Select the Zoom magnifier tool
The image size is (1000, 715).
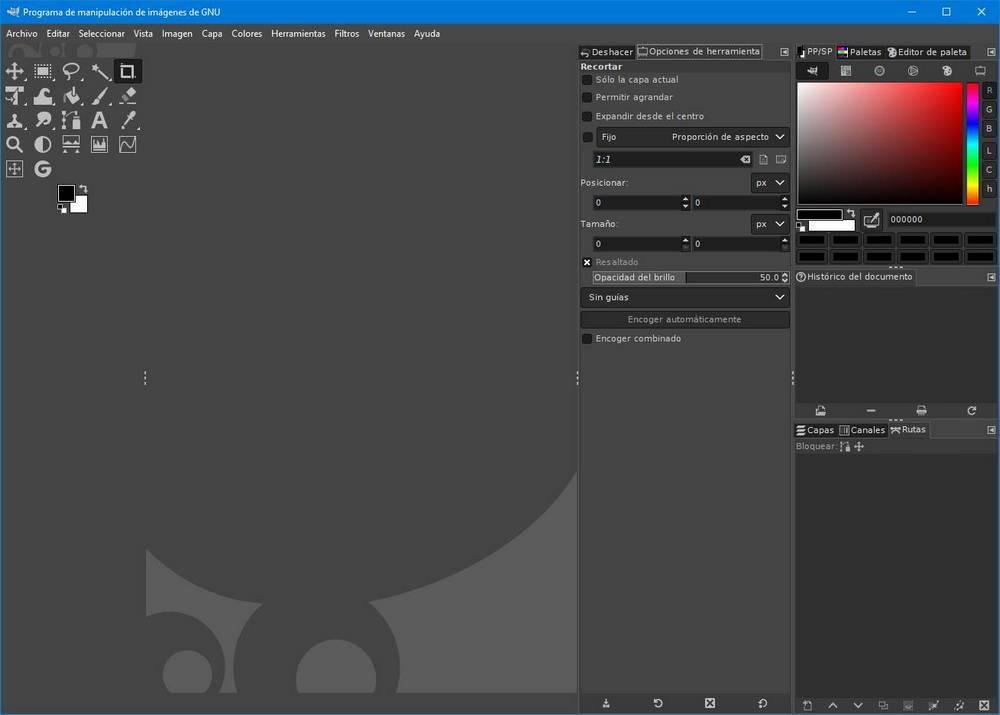(15, 144)
